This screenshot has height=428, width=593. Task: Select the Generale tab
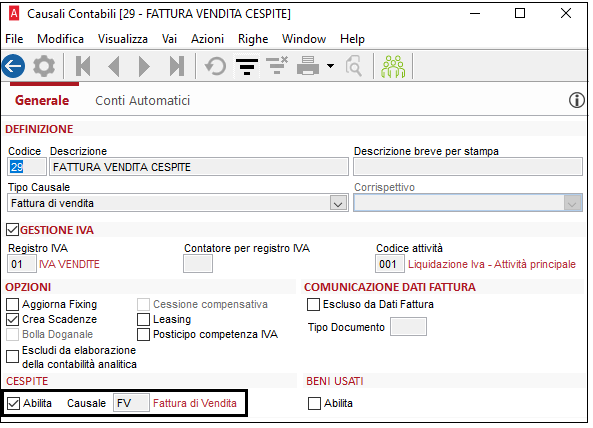pyautogui.click(x=42, y=101)
